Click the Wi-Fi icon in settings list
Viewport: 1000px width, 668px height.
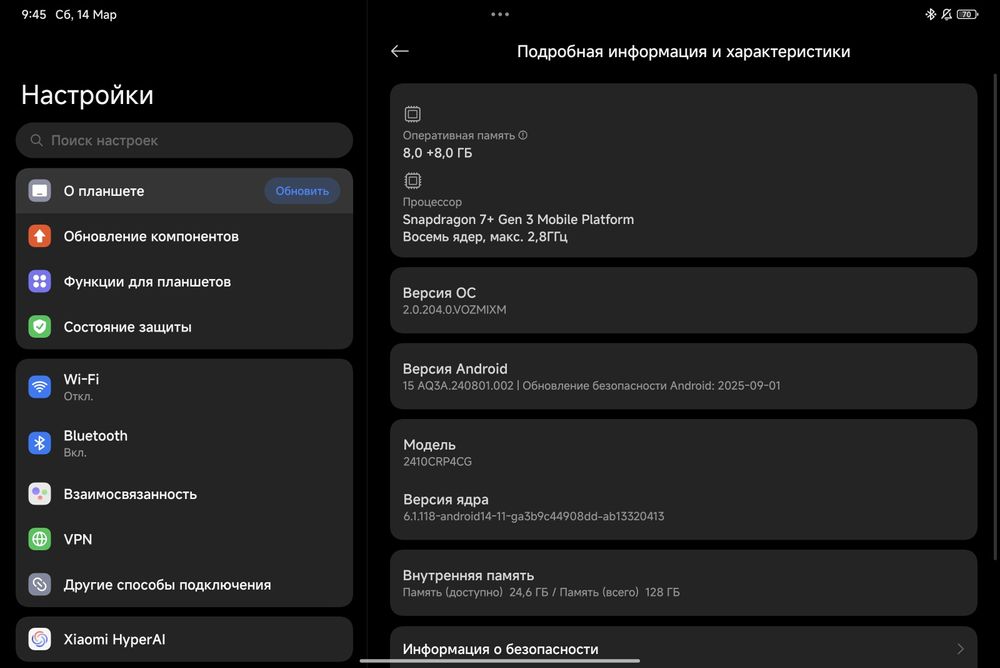click(40, 387)
